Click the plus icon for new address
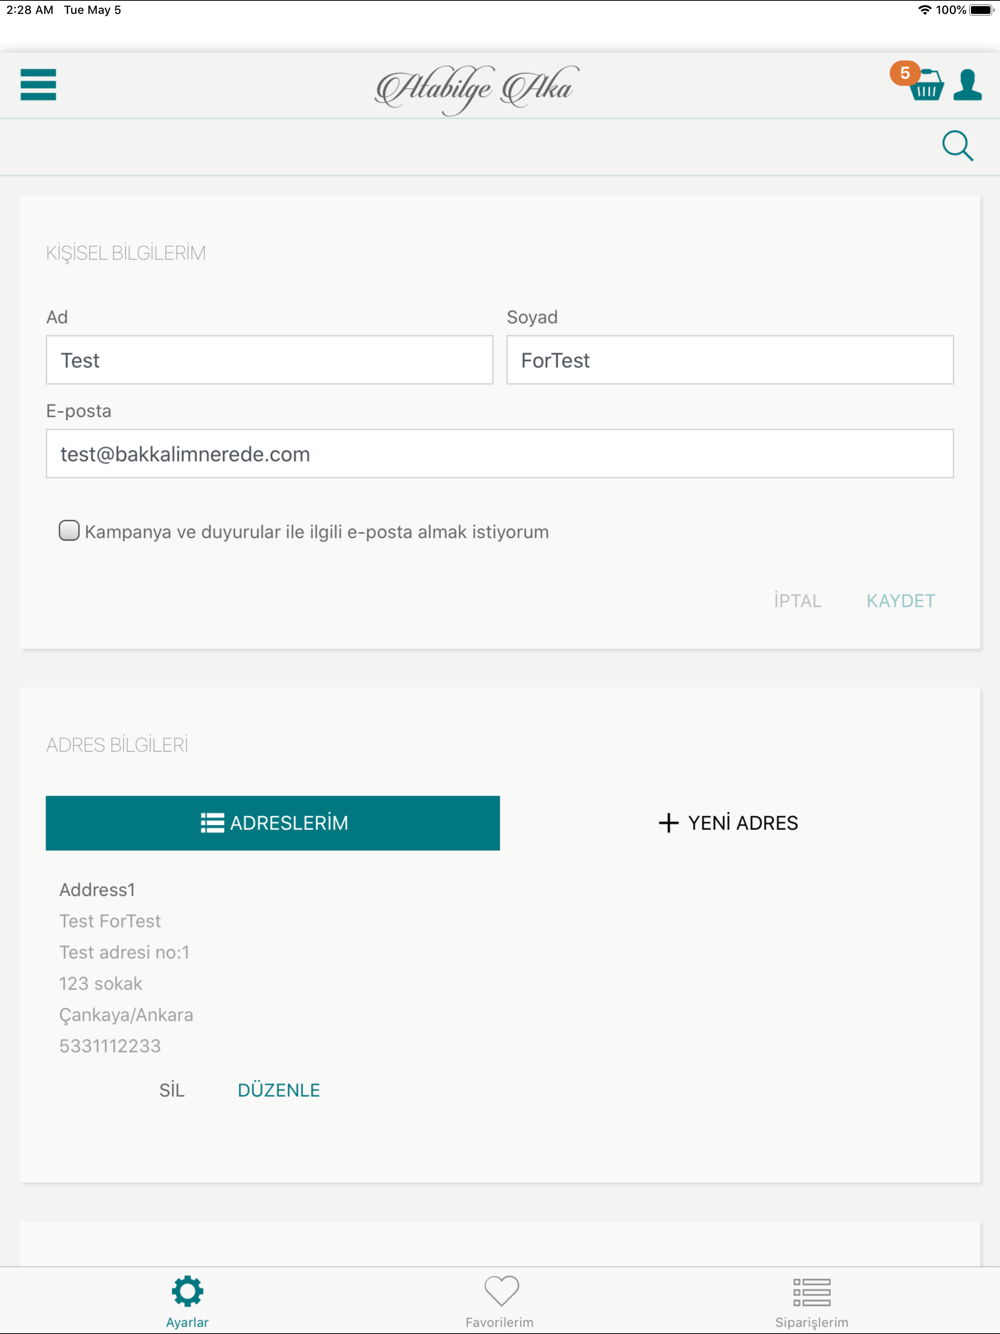Screen dimensions: 1000x1334 pos(668,823)
